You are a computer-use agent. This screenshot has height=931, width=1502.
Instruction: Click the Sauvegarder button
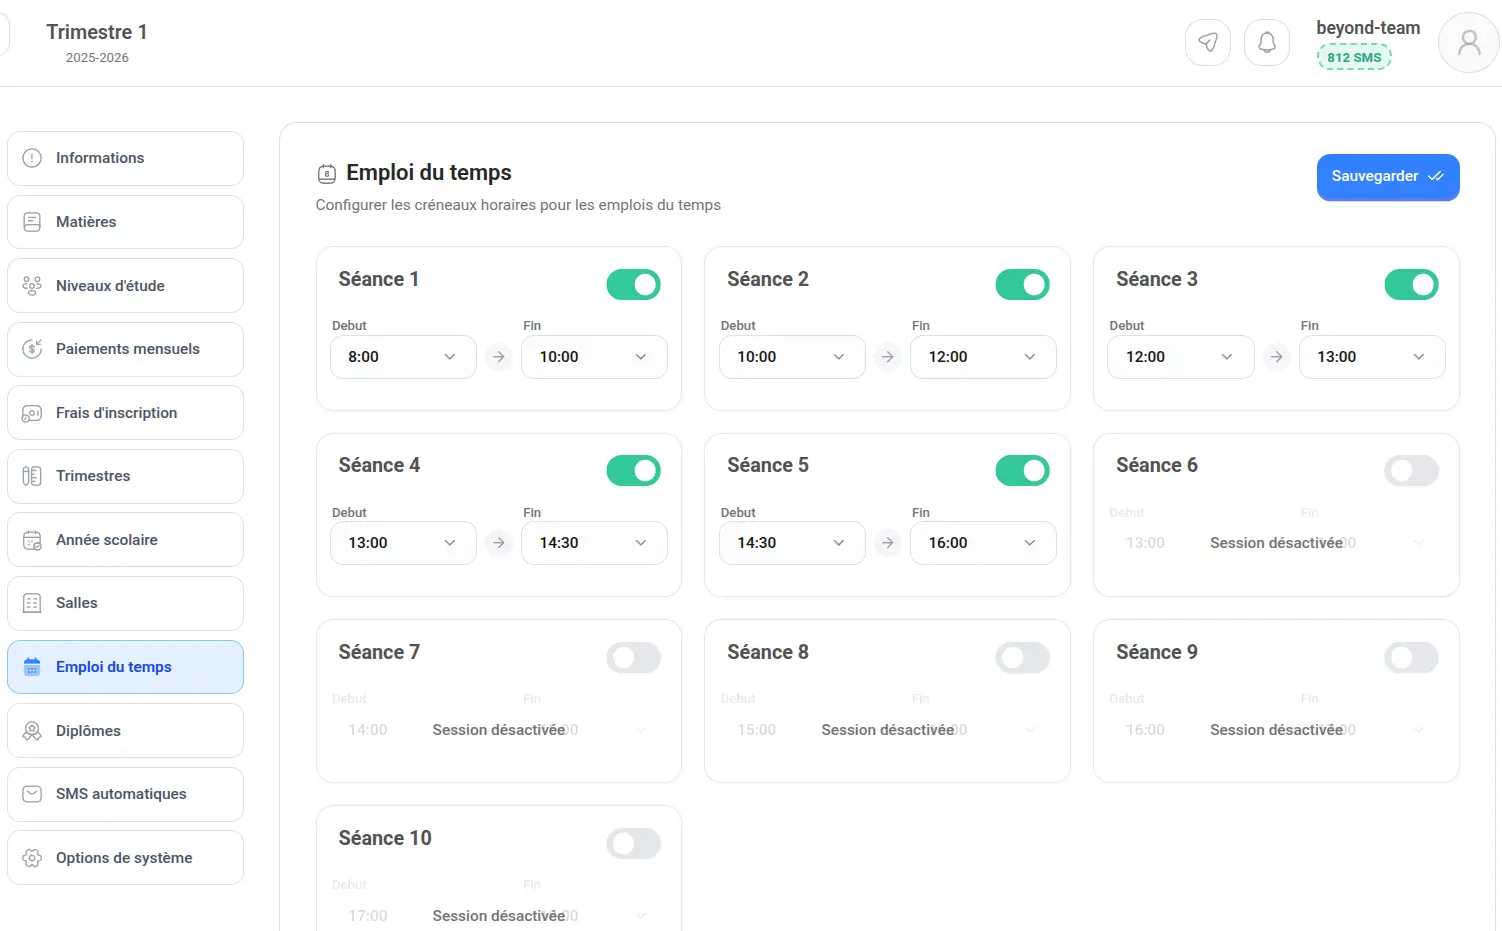click(1388, 177)
